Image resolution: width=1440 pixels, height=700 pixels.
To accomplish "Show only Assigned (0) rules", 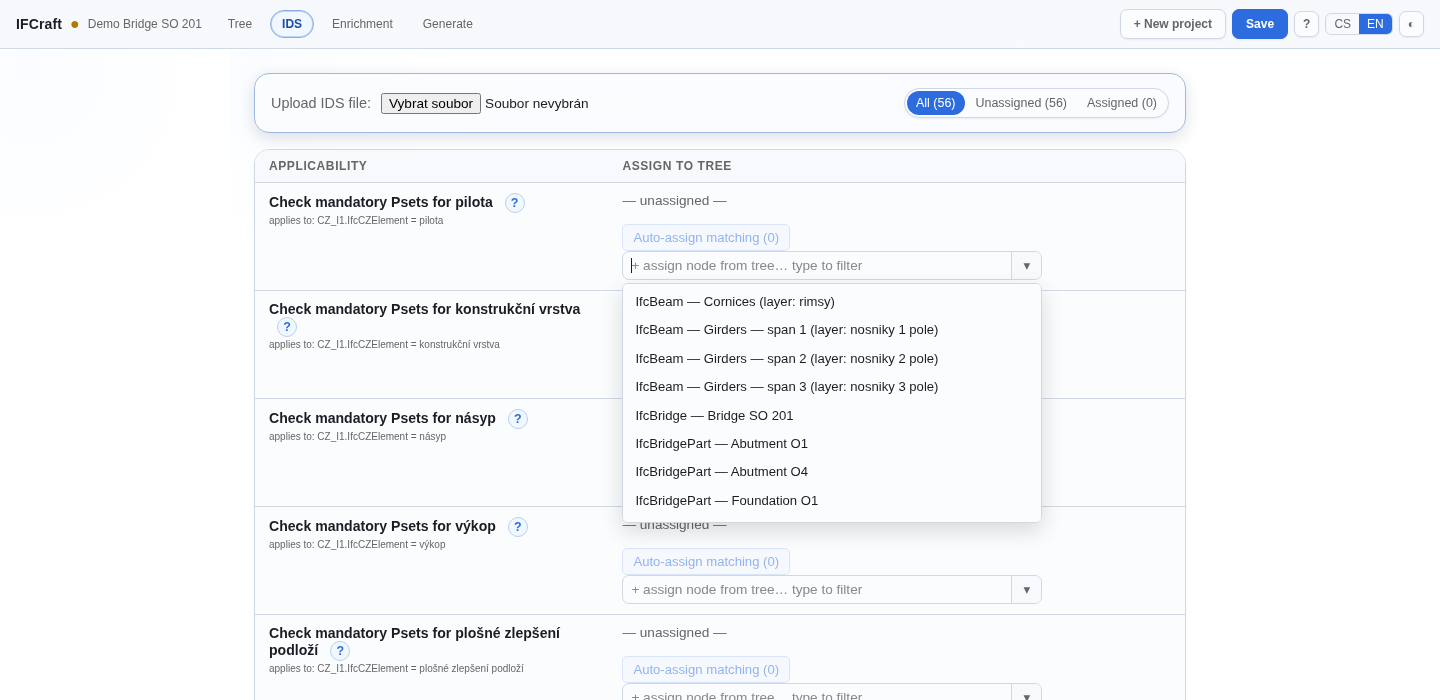I will [x=1122, y=103].
